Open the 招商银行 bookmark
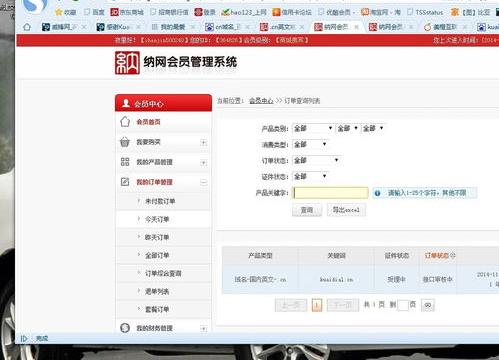This screenshot has width=499, height=360. click(169, 12)
